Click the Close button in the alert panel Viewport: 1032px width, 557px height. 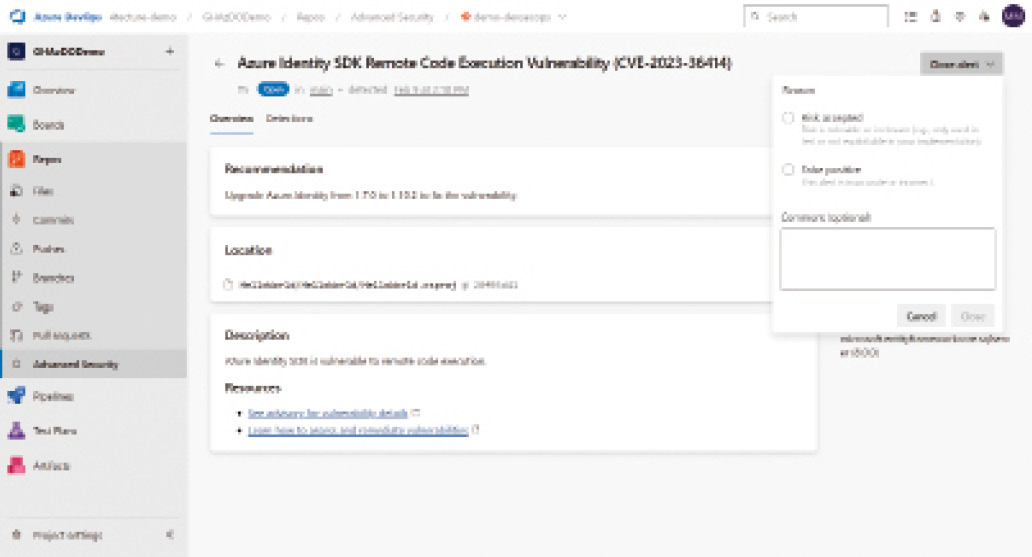point(972,316)
